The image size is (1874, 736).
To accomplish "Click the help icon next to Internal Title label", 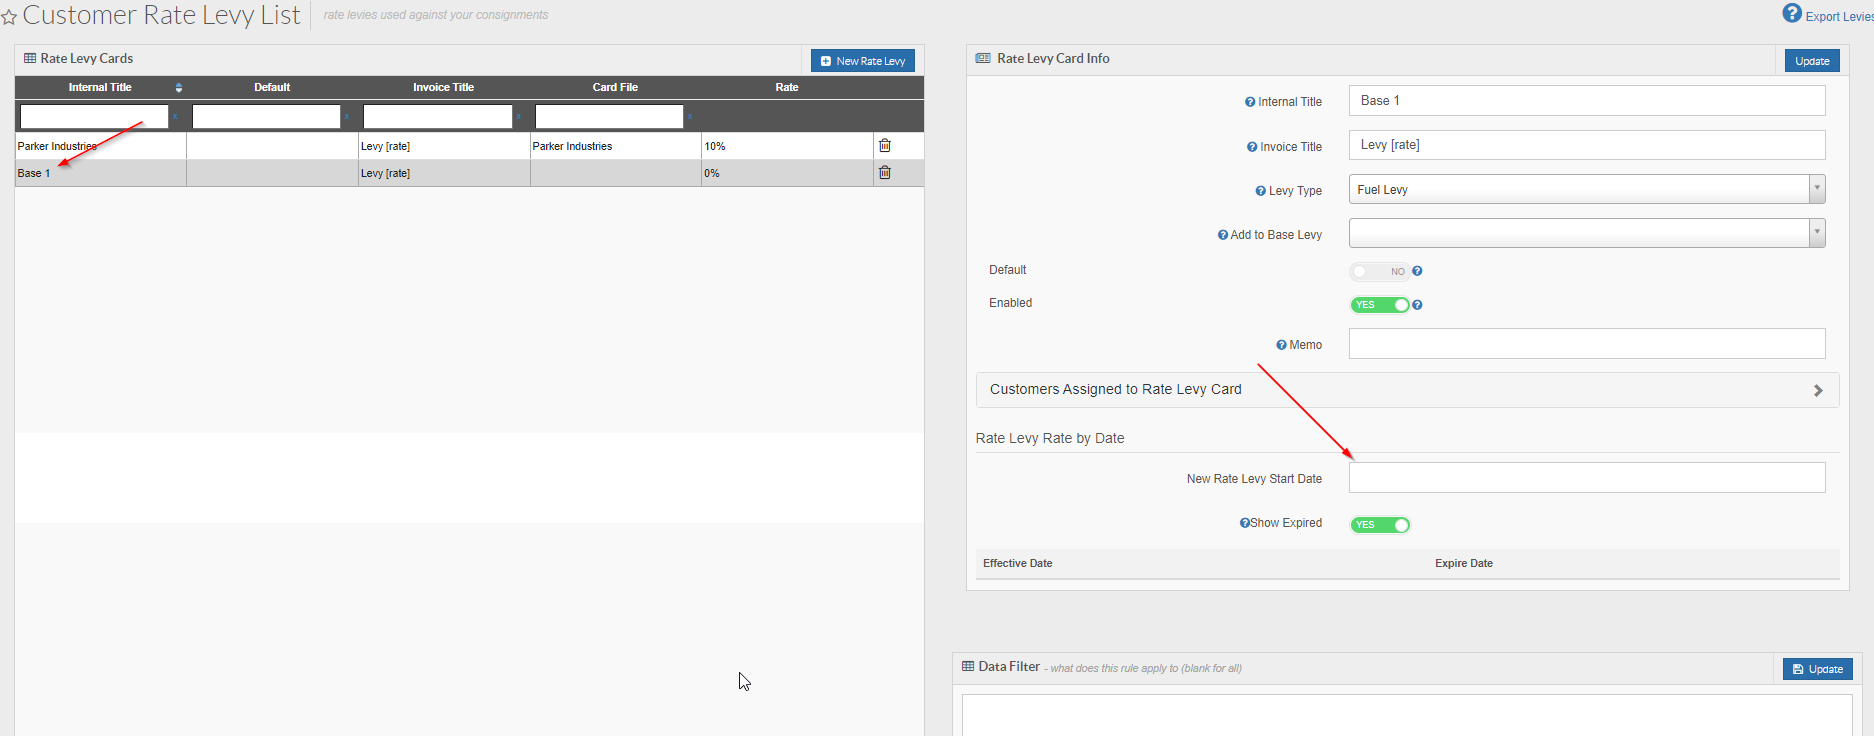I will pyautogui.click(x=1250, y=102).
